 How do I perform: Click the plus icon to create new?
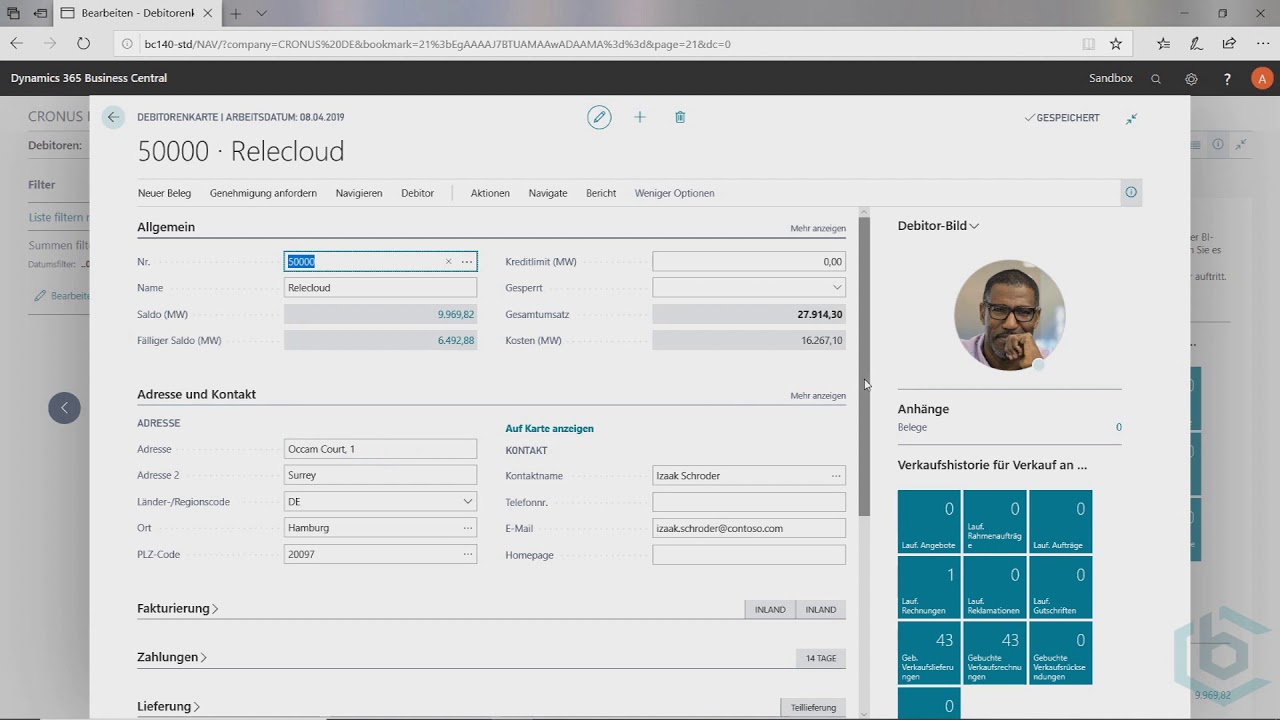click(x=640, y=117)
